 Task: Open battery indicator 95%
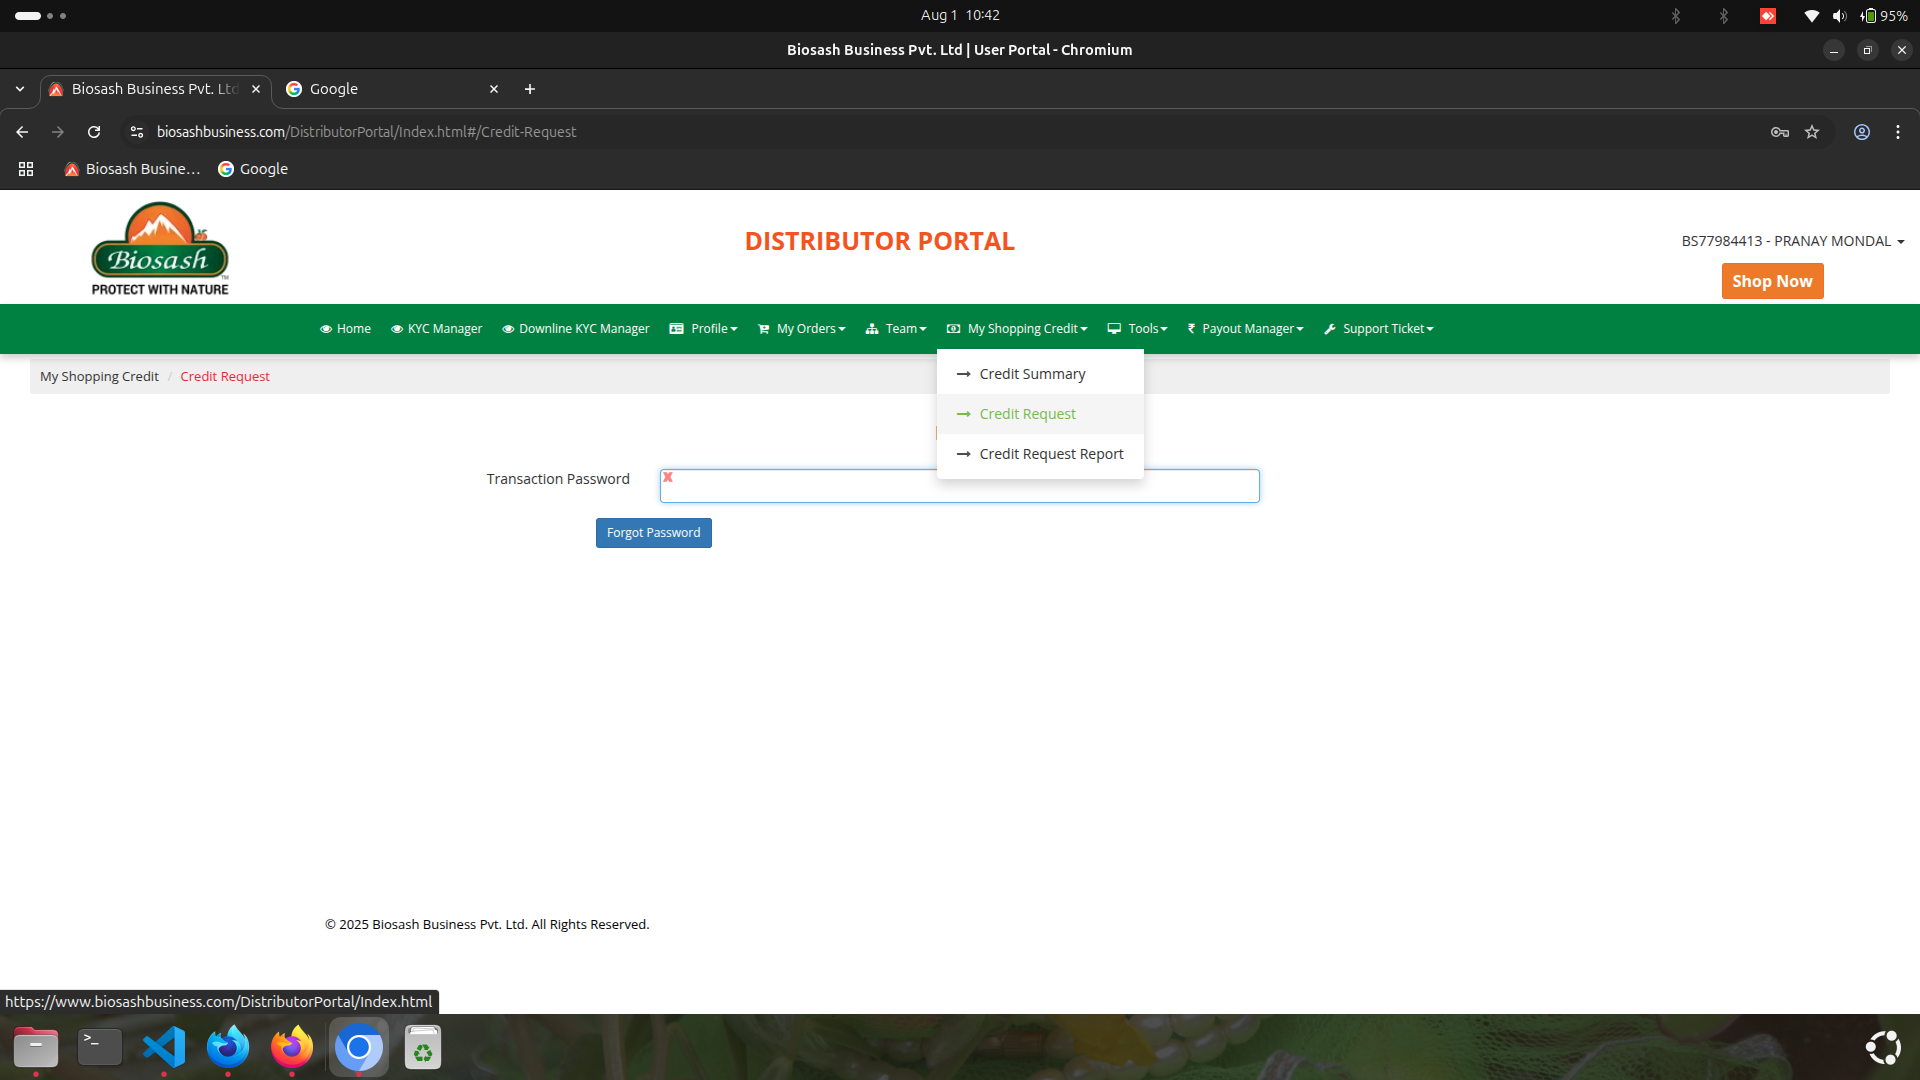[1884, 16]
